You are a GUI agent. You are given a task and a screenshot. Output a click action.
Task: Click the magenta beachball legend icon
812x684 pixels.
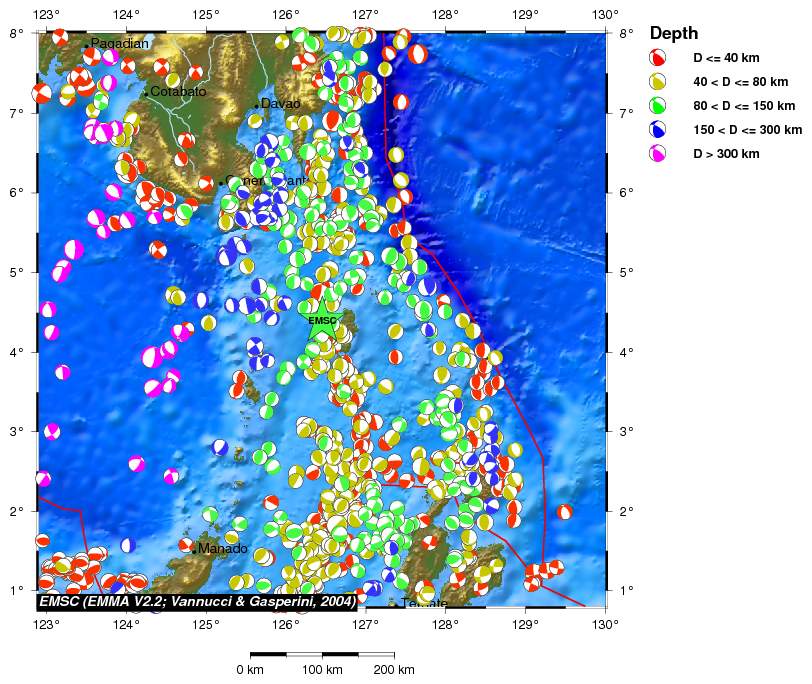tap(658, 154)
